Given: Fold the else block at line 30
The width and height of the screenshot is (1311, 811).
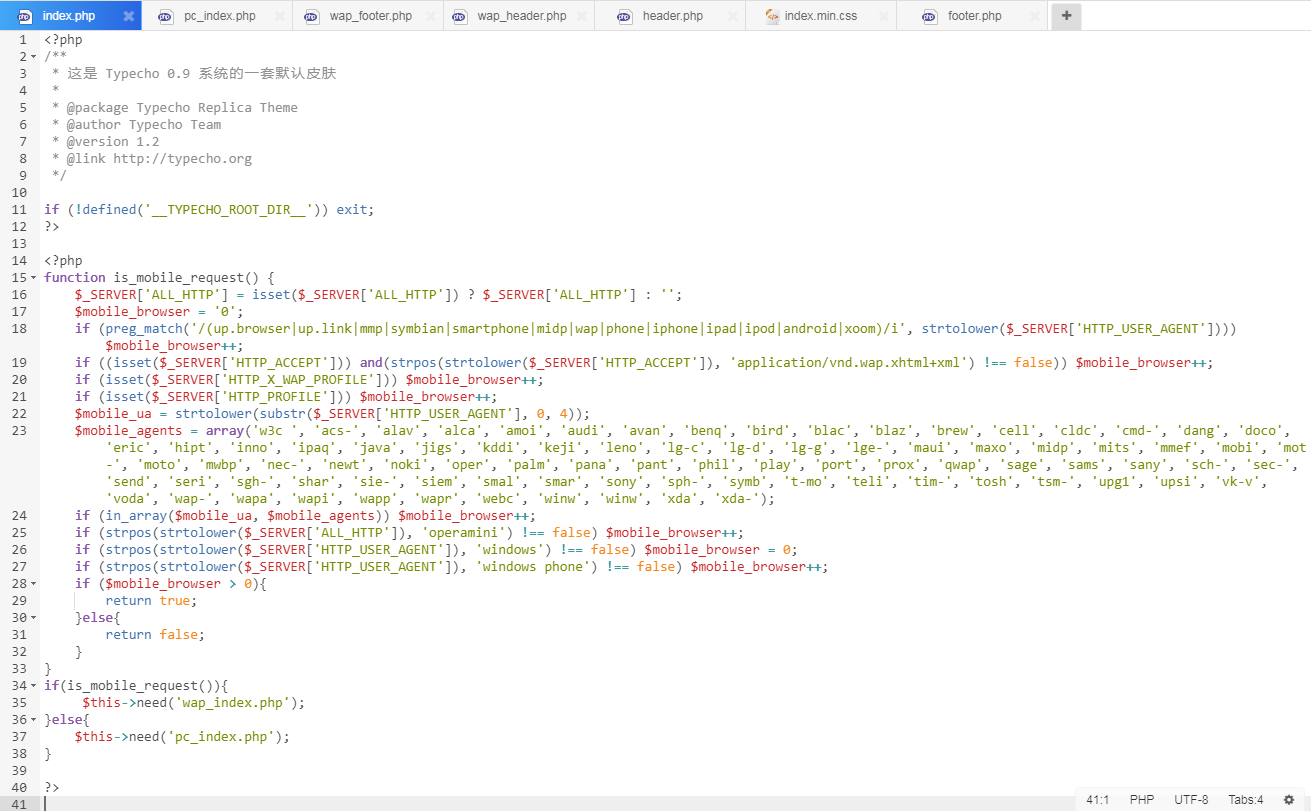Looking at the screenshot, I should point(35,618).
